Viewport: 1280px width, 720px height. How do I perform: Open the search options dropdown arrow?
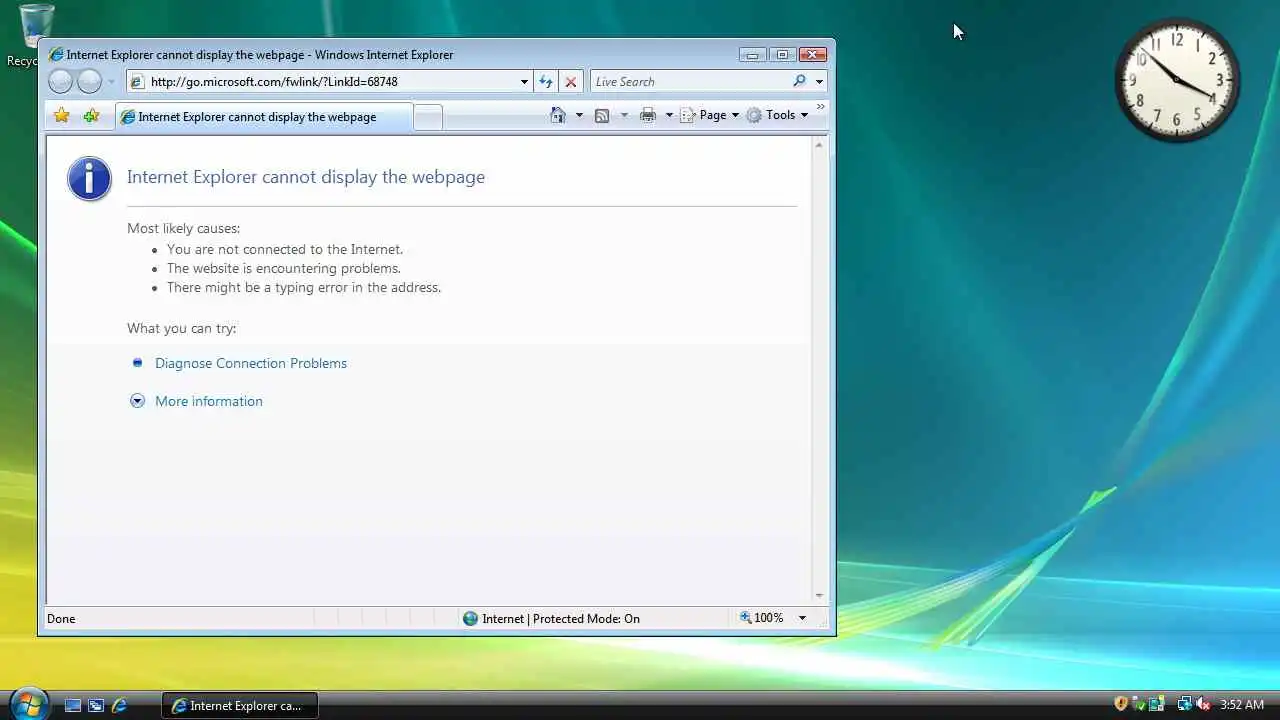[x=819, y=82]
